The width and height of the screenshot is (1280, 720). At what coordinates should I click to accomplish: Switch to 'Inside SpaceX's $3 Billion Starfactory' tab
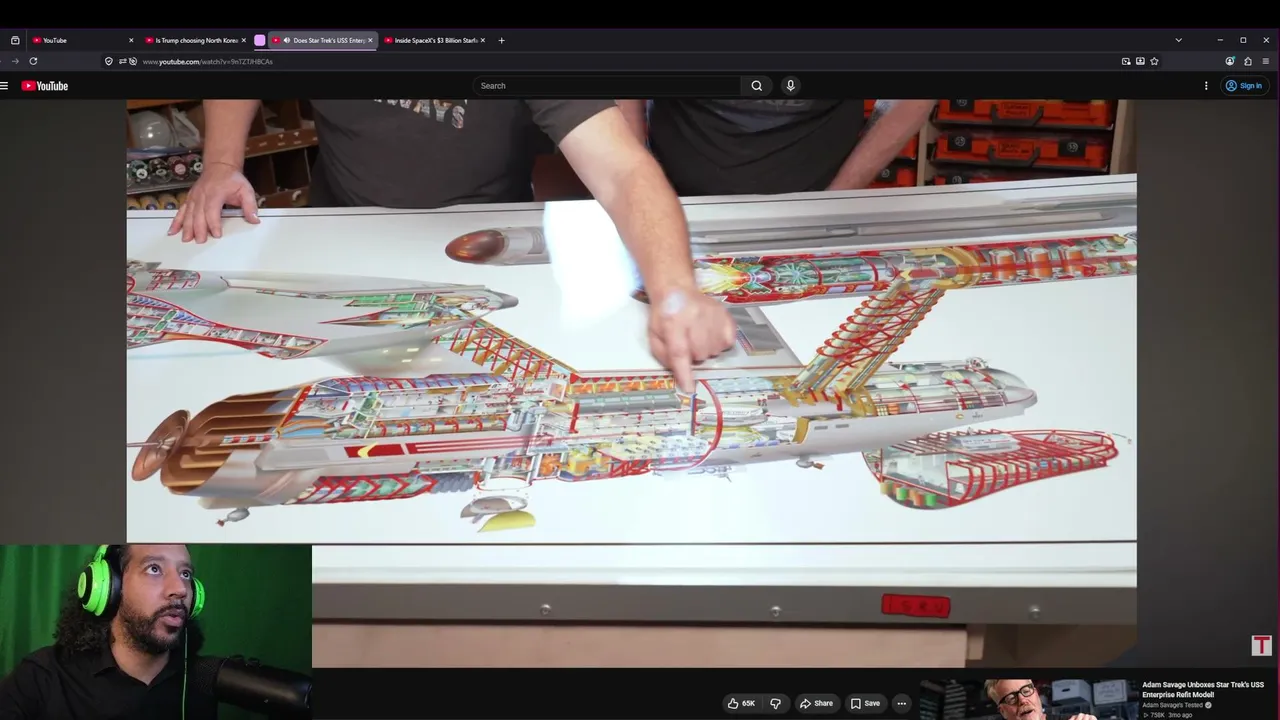(x=434, y=40)
